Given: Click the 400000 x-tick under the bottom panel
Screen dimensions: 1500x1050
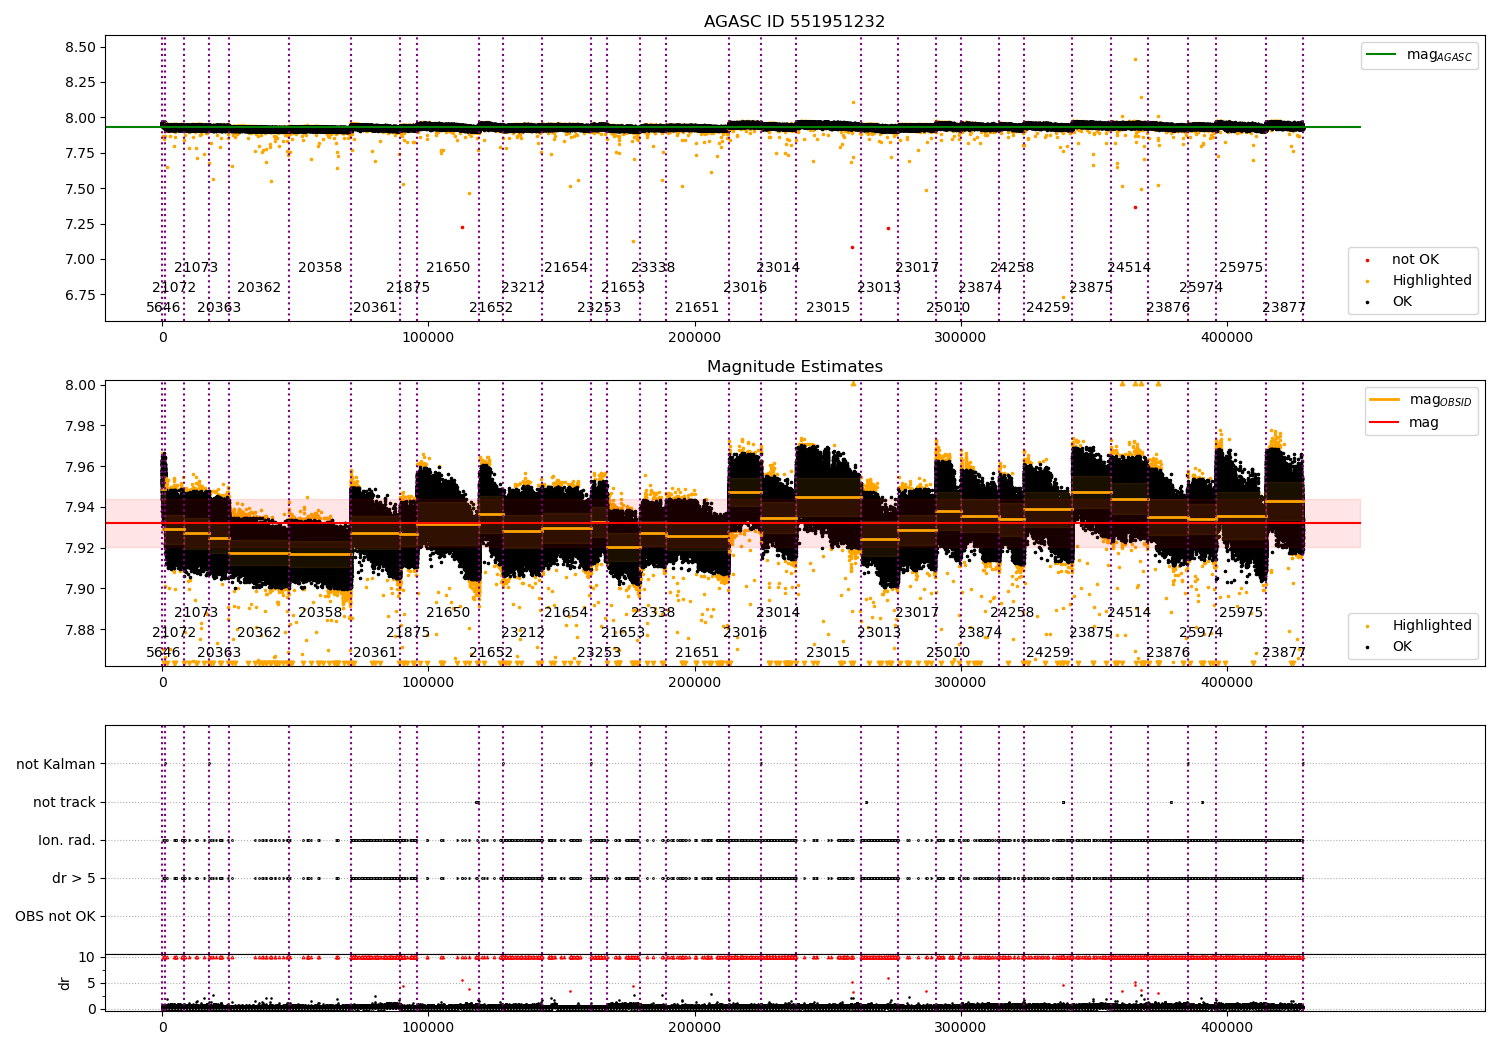Looking at the screenshot, I should click(x=1226, y=1028).
